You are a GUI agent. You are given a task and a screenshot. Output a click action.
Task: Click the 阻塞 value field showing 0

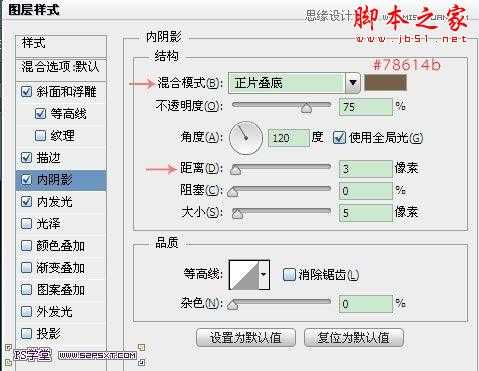366,191
